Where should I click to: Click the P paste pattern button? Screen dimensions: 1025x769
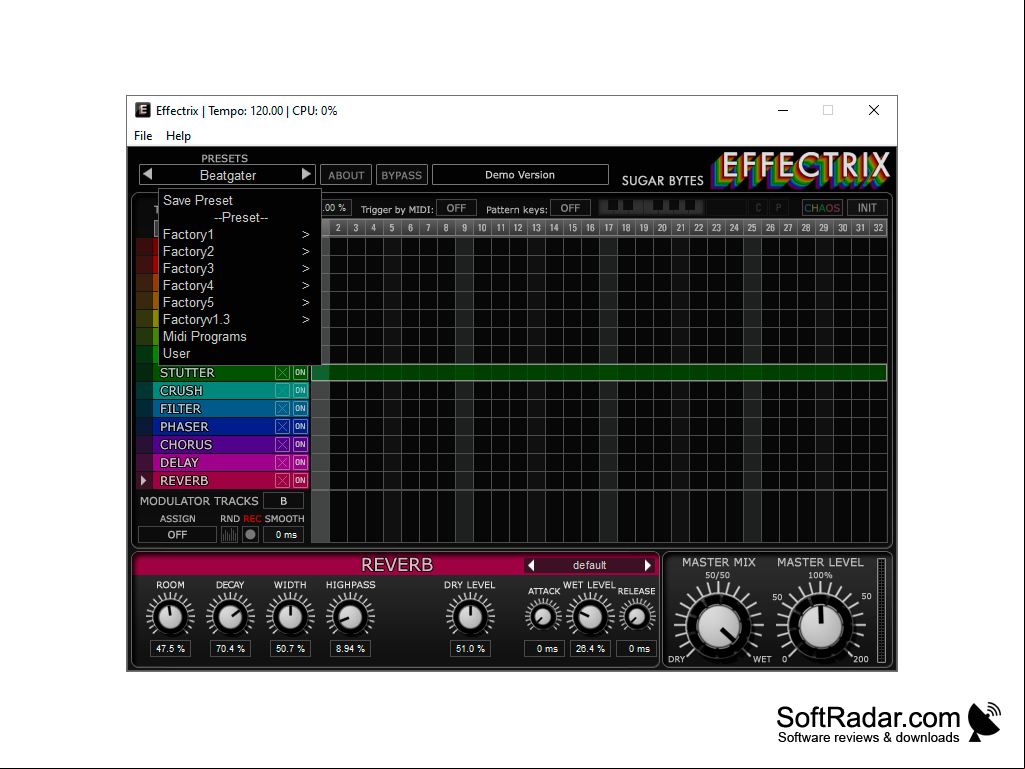(x=778, y=208)
